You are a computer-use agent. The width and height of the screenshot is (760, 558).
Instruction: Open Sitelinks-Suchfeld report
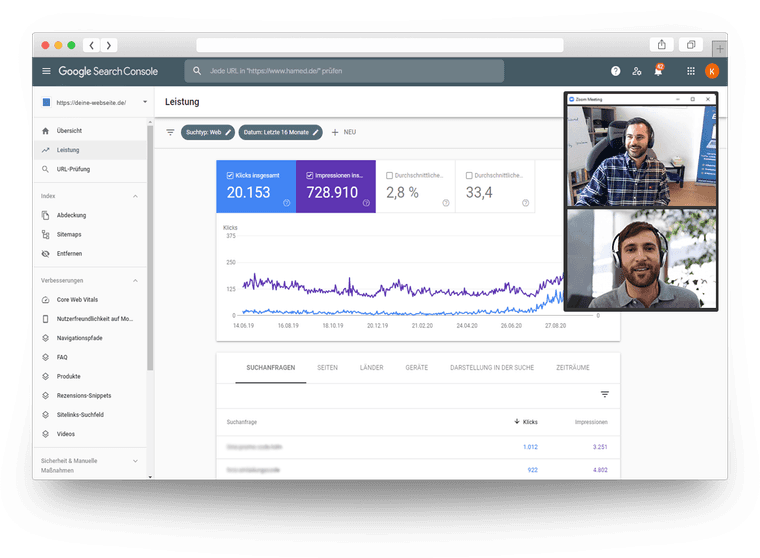90,415
